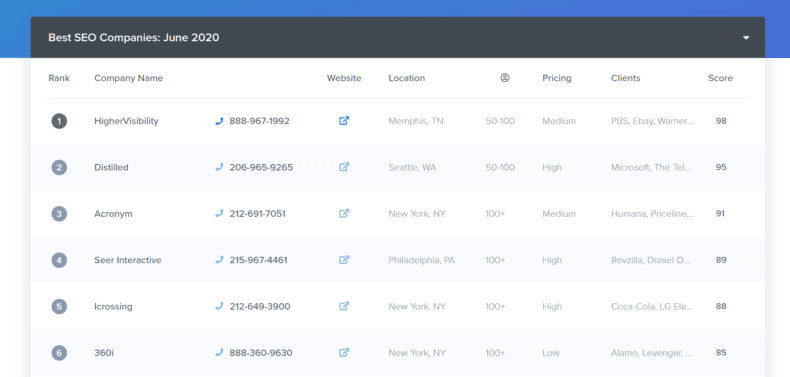790x377 pixels.
Task: Select clients text Coca-Cola, LG Ele
Action: (652, 306)
